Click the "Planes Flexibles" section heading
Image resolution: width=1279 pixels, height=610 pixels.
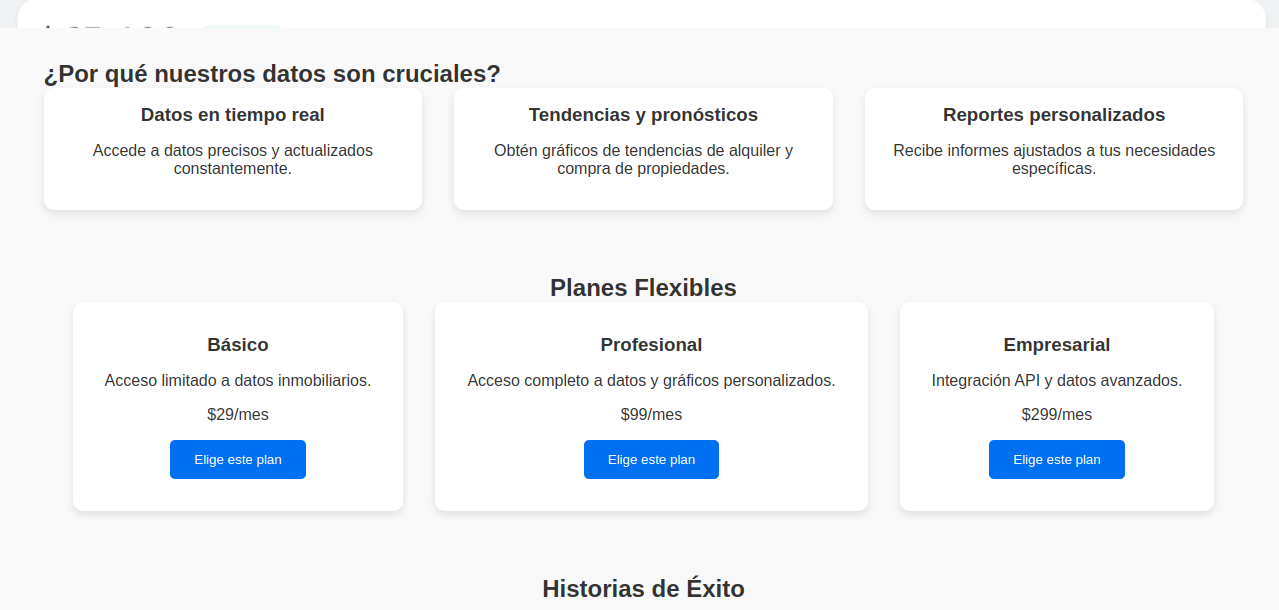(643, 288)
